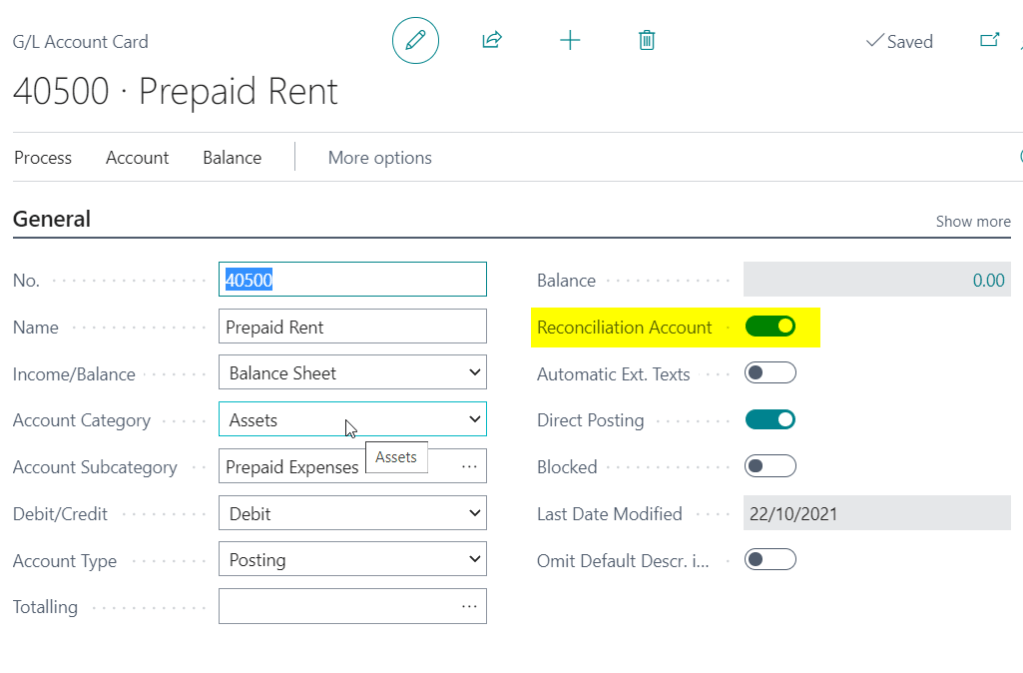Viewport: 1023px width, 673px height.
Task: Click ellipsis in Account Subcategory field
Action: click(x=469, y=467)
